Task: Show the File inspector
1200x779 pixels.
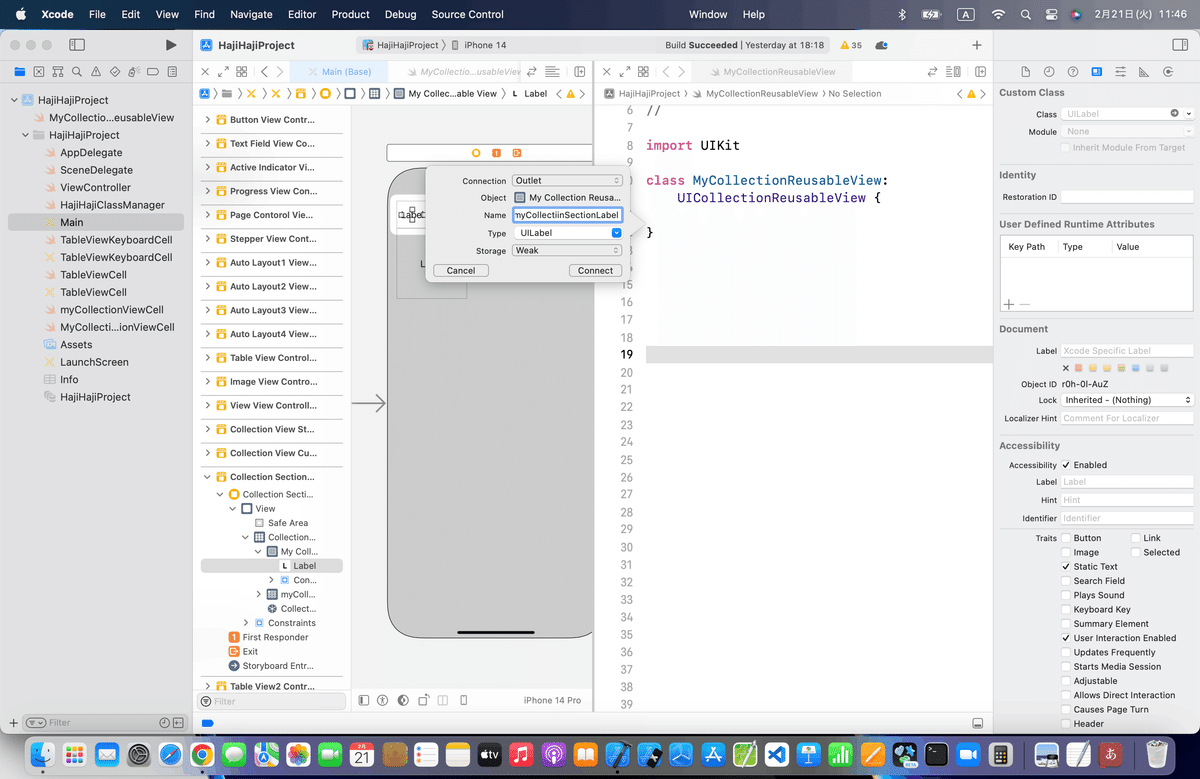Action: coord(1025,72)
